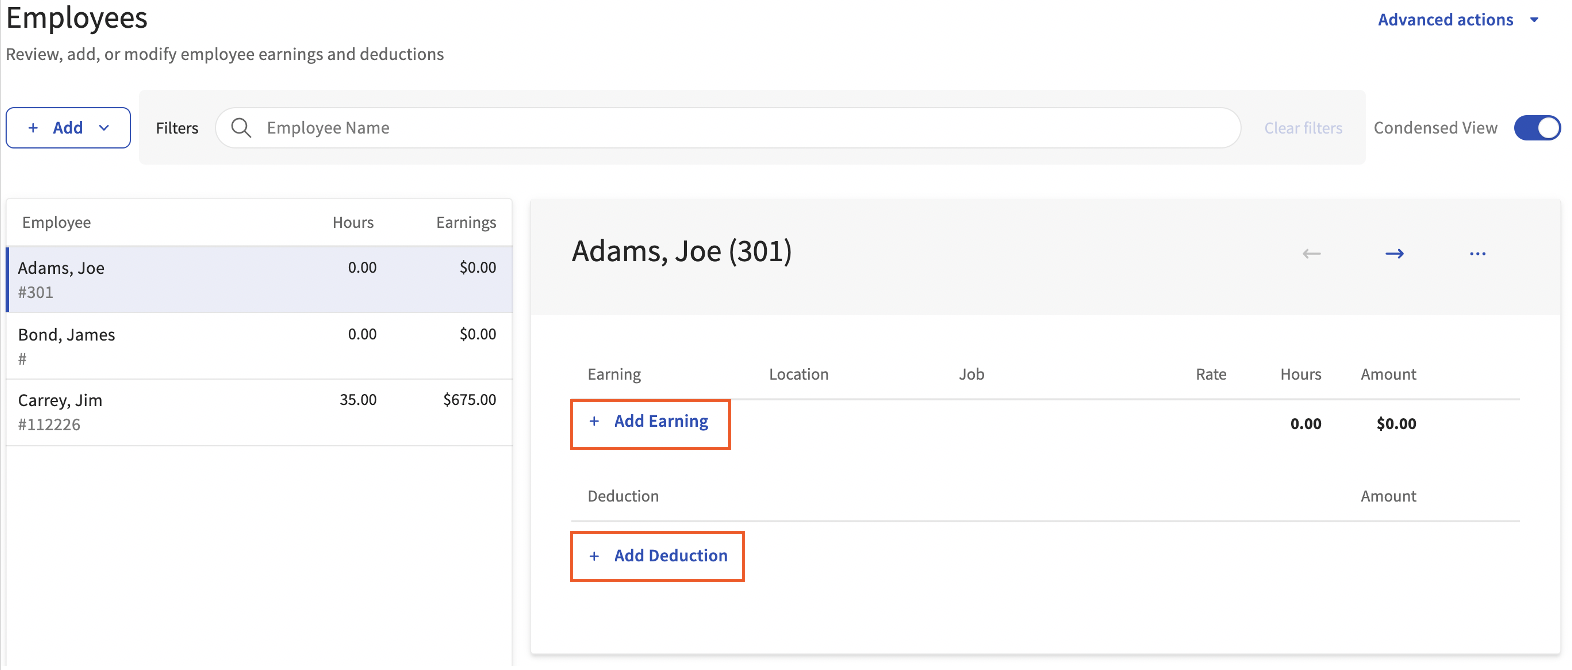Open the three-dot more options menu

point(1477,254)
